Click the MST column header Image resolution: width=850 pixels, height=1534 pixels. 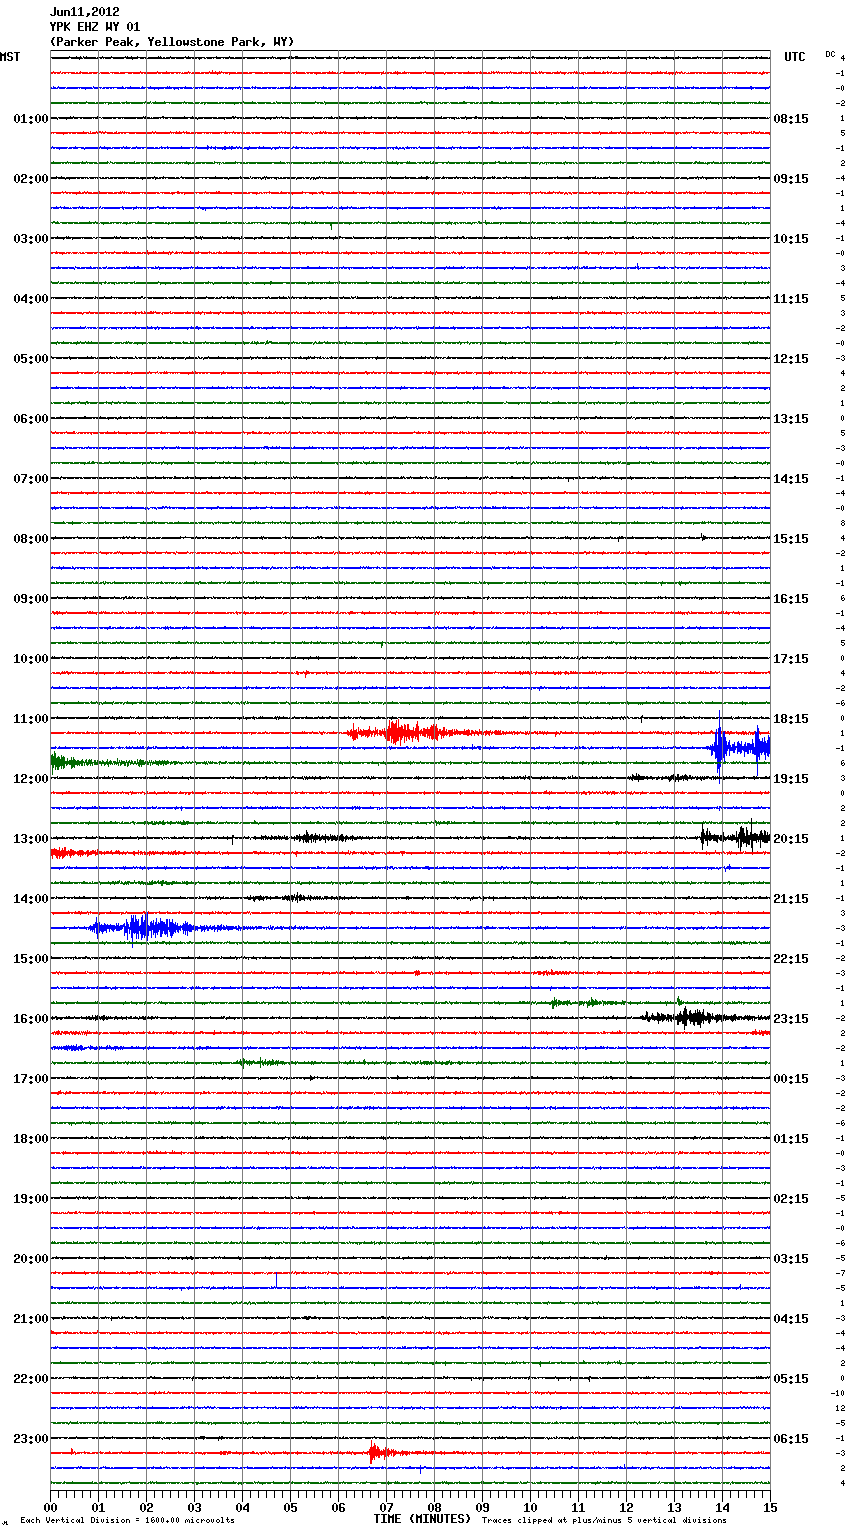[10, 57]
